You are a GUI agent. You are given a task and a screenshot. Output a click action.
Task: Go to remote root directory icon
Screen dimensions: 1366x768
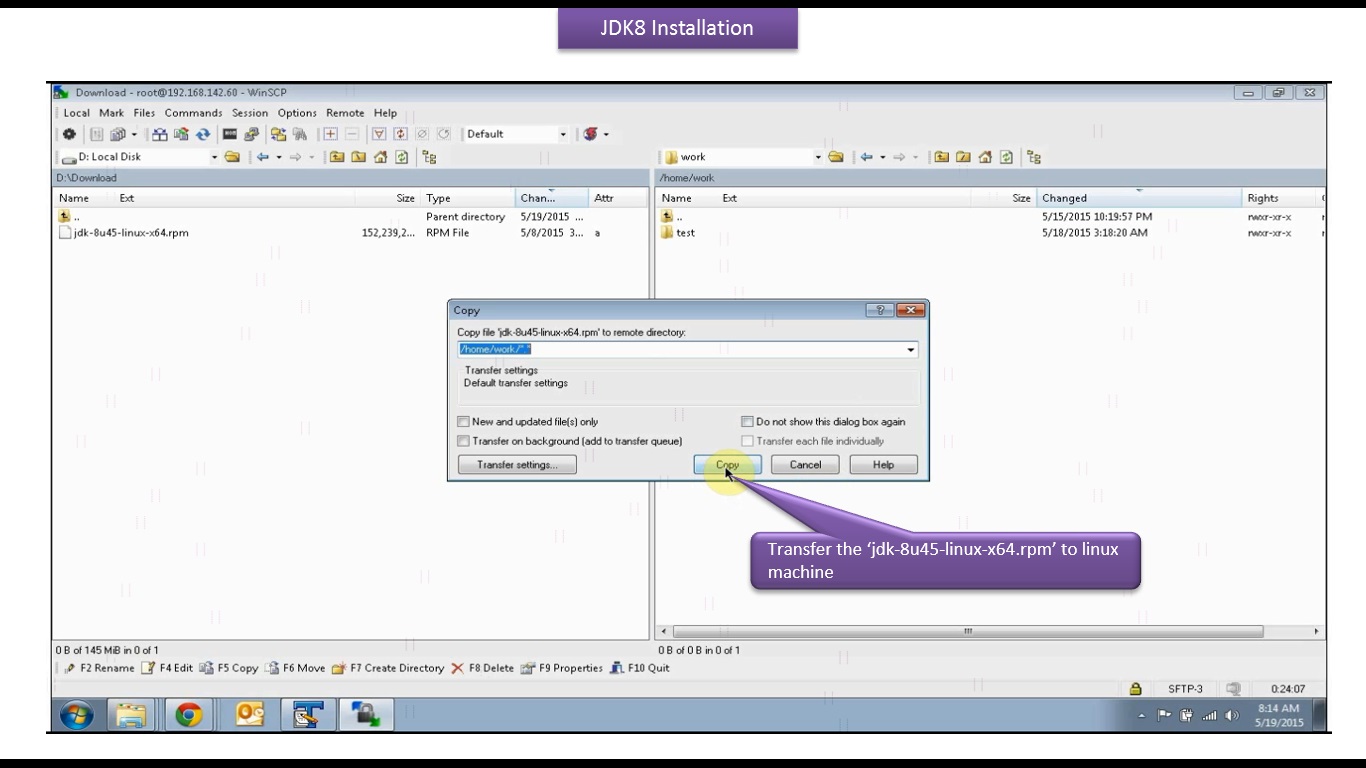point(963,157)
